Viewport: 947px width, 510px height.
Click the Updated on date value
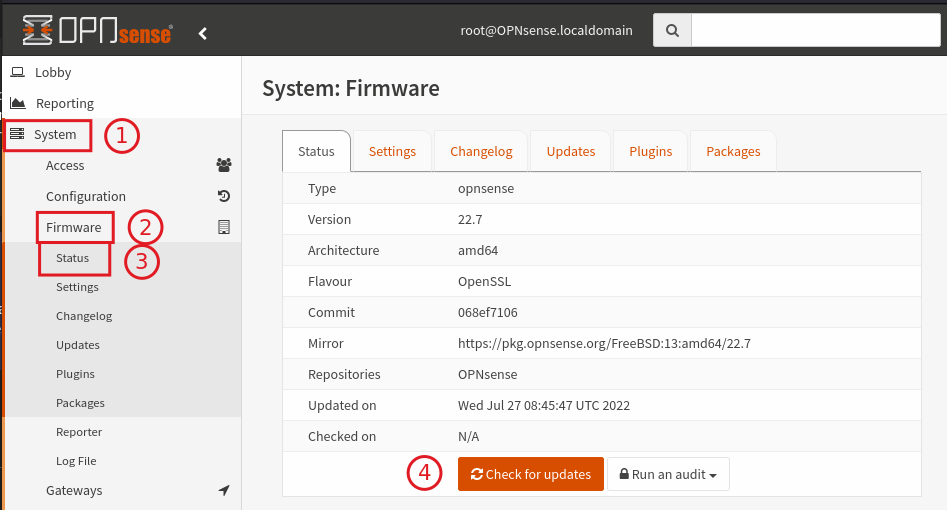click(544, 405)
